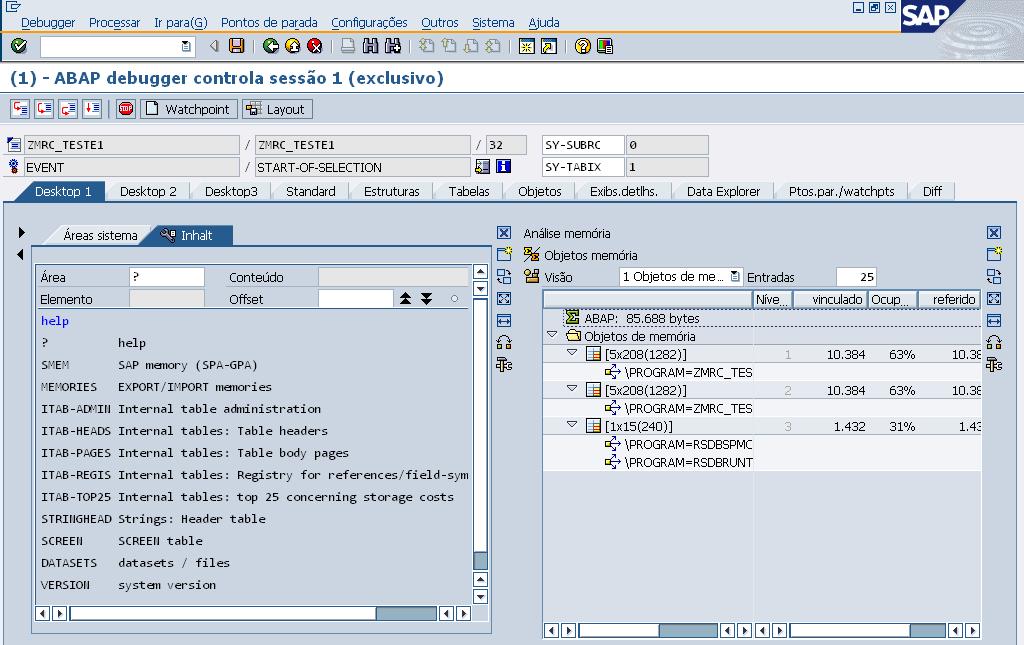Open the Pontos de parada menu
This screenshot has height=645, width=1024.
(x=268, y=22)
